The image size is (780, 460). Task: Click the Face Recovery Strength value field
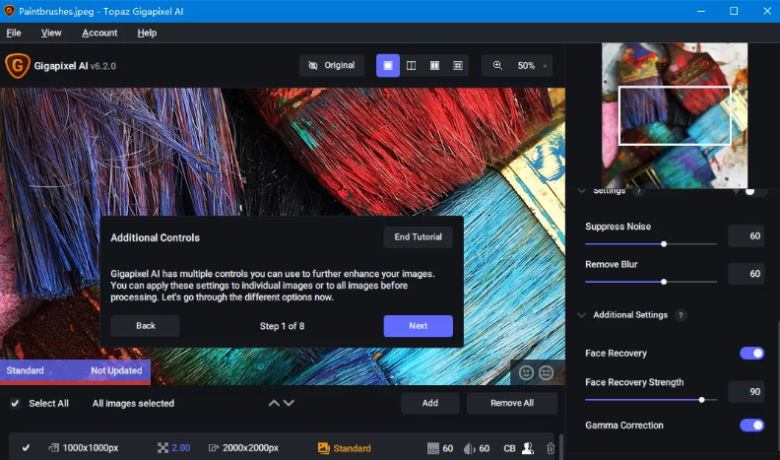tap(746, 391)
